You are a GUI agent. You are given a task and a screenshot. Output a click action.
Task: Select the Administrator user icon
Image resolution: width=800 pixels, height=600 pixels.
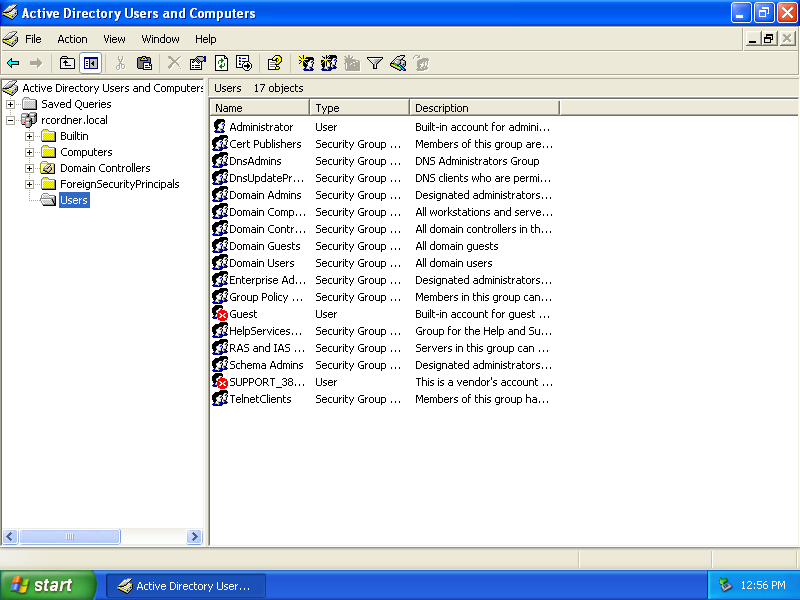[x=220, y=127]
